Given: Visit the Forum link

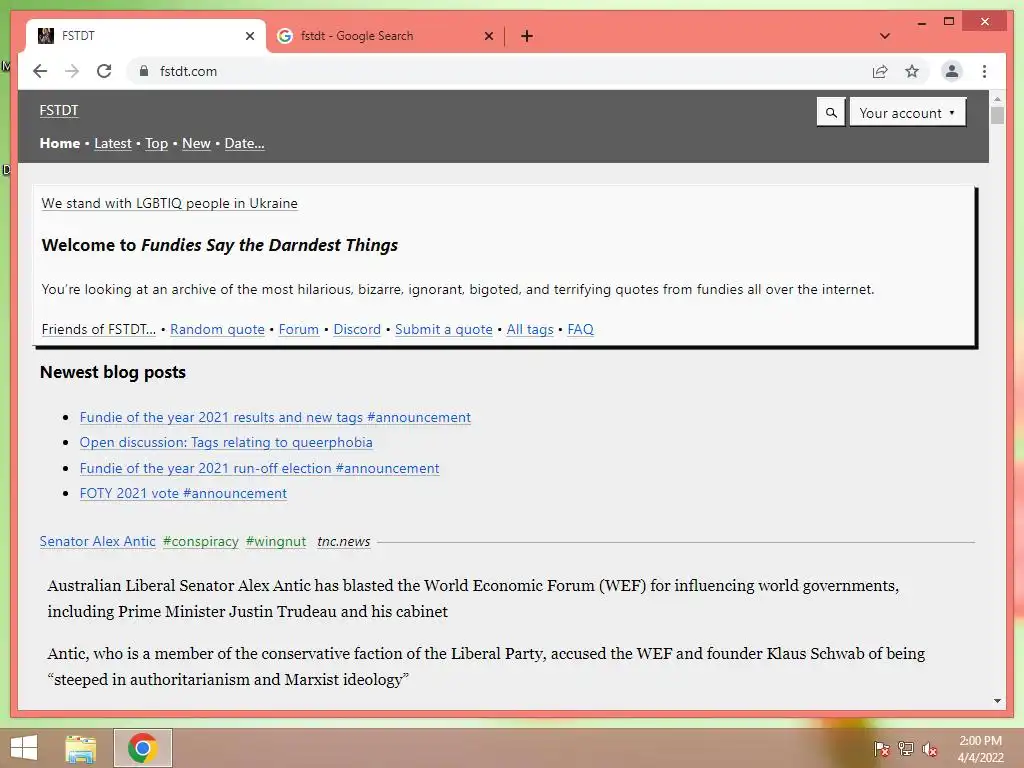Looking at the screenshot, I should (x=298, y=329).
